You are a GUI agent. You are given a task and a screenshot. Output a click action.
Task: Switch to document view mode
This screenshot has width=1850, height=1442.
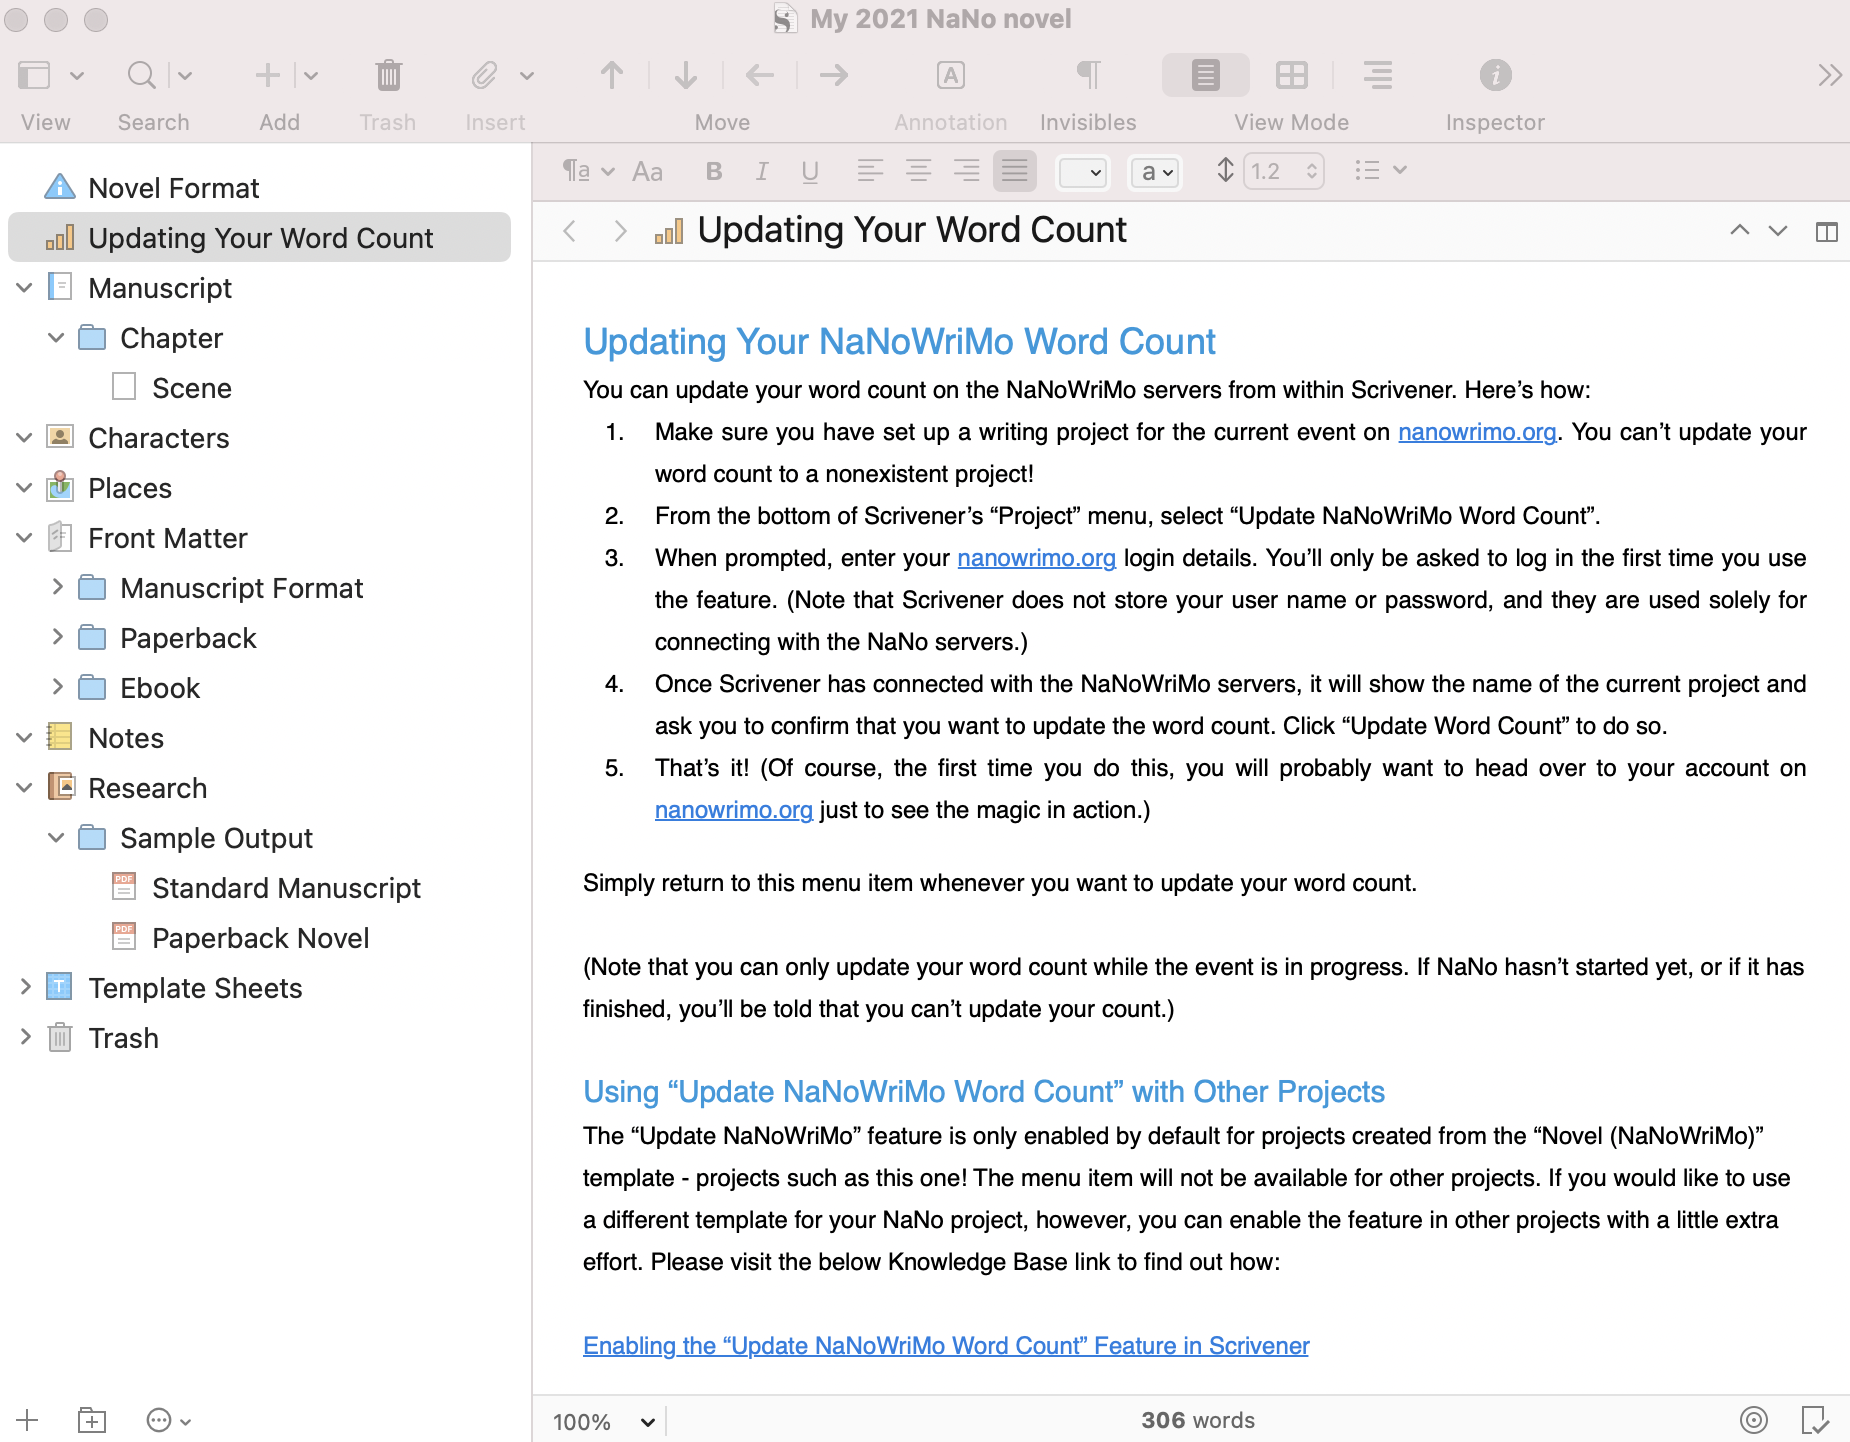[1206, 75]
